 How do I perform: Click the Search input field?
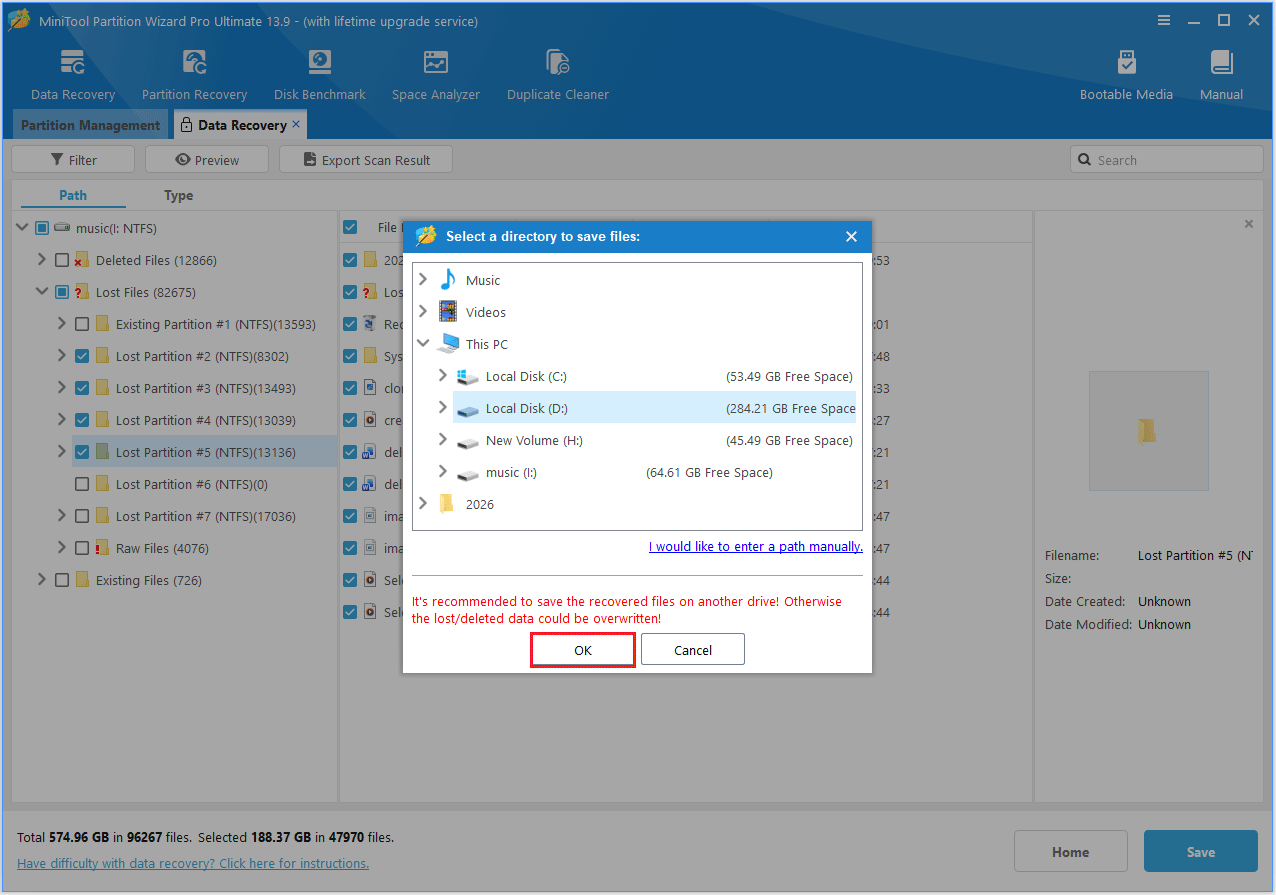click(1167, 160)
